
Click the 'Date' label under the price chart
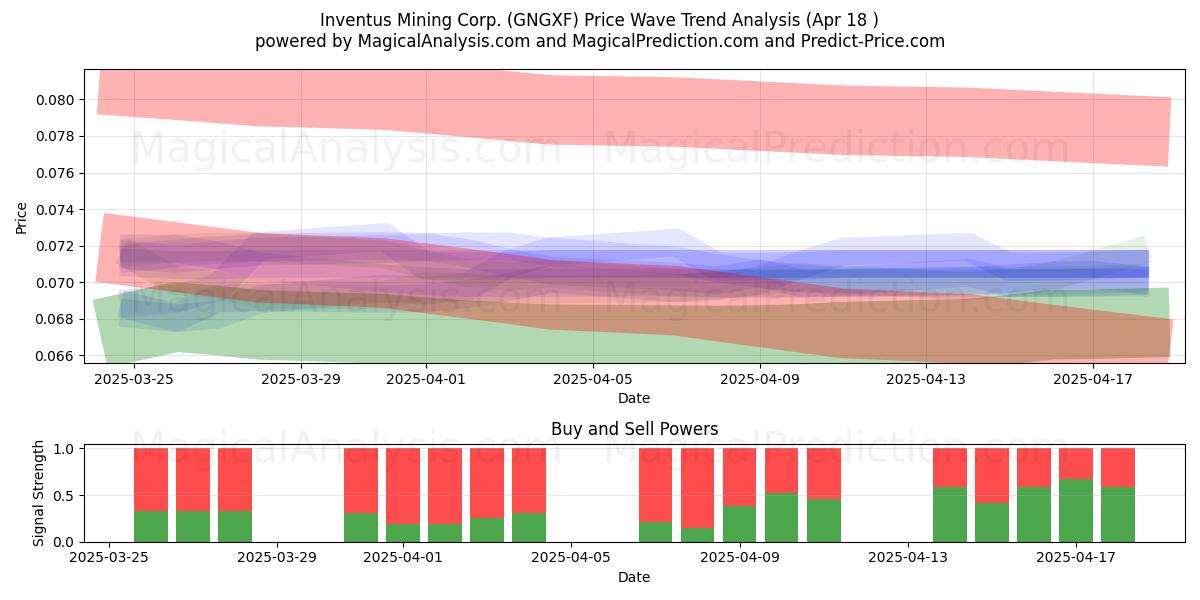click(x=634, y=398)
